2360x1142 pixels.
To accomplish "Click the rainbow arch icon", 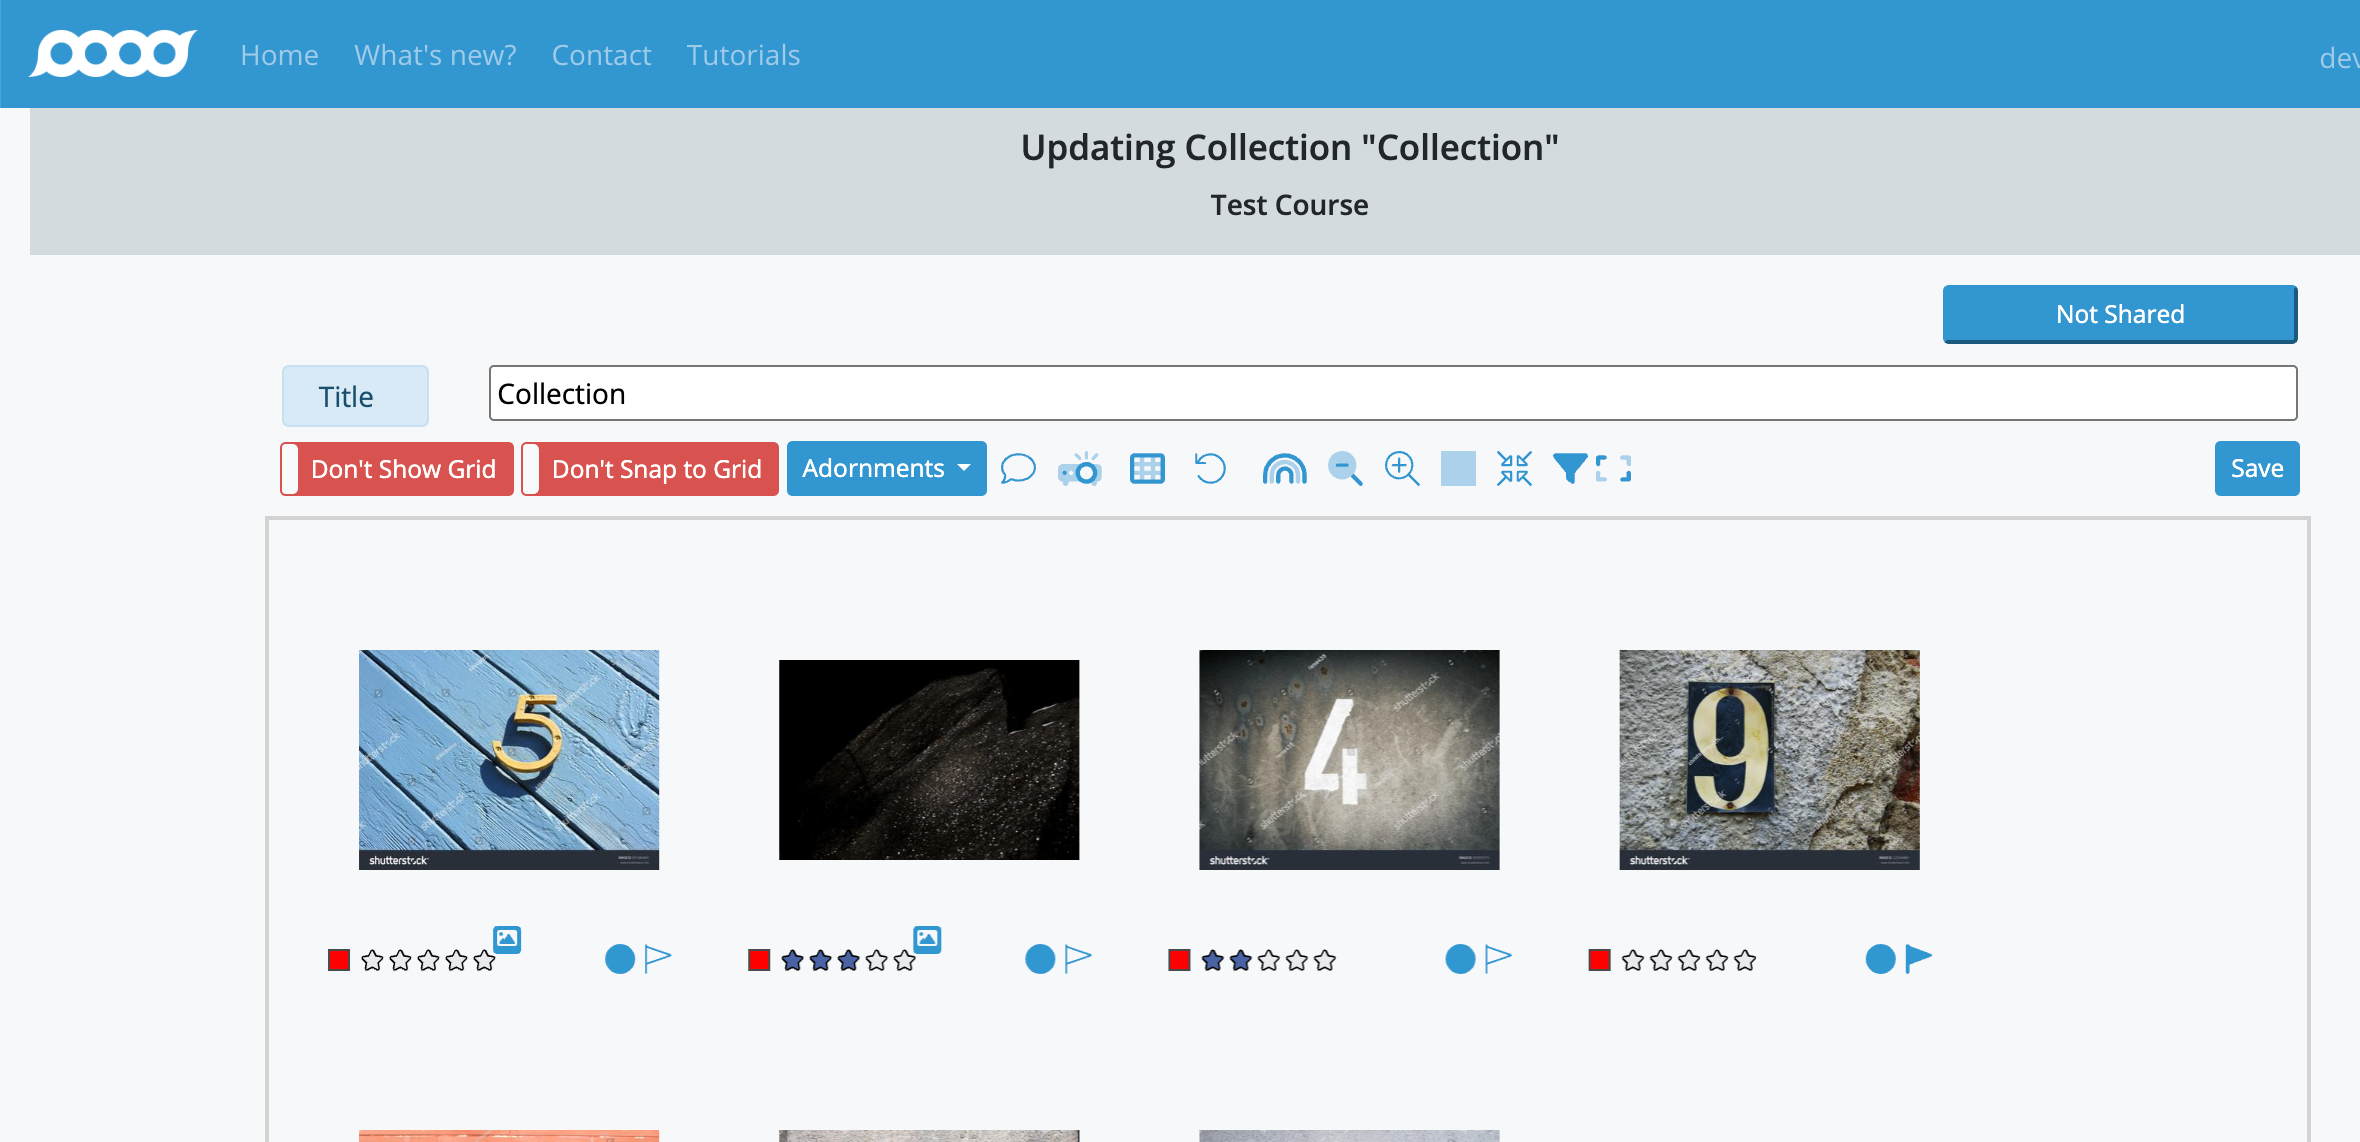I will tap(1284, 468).
